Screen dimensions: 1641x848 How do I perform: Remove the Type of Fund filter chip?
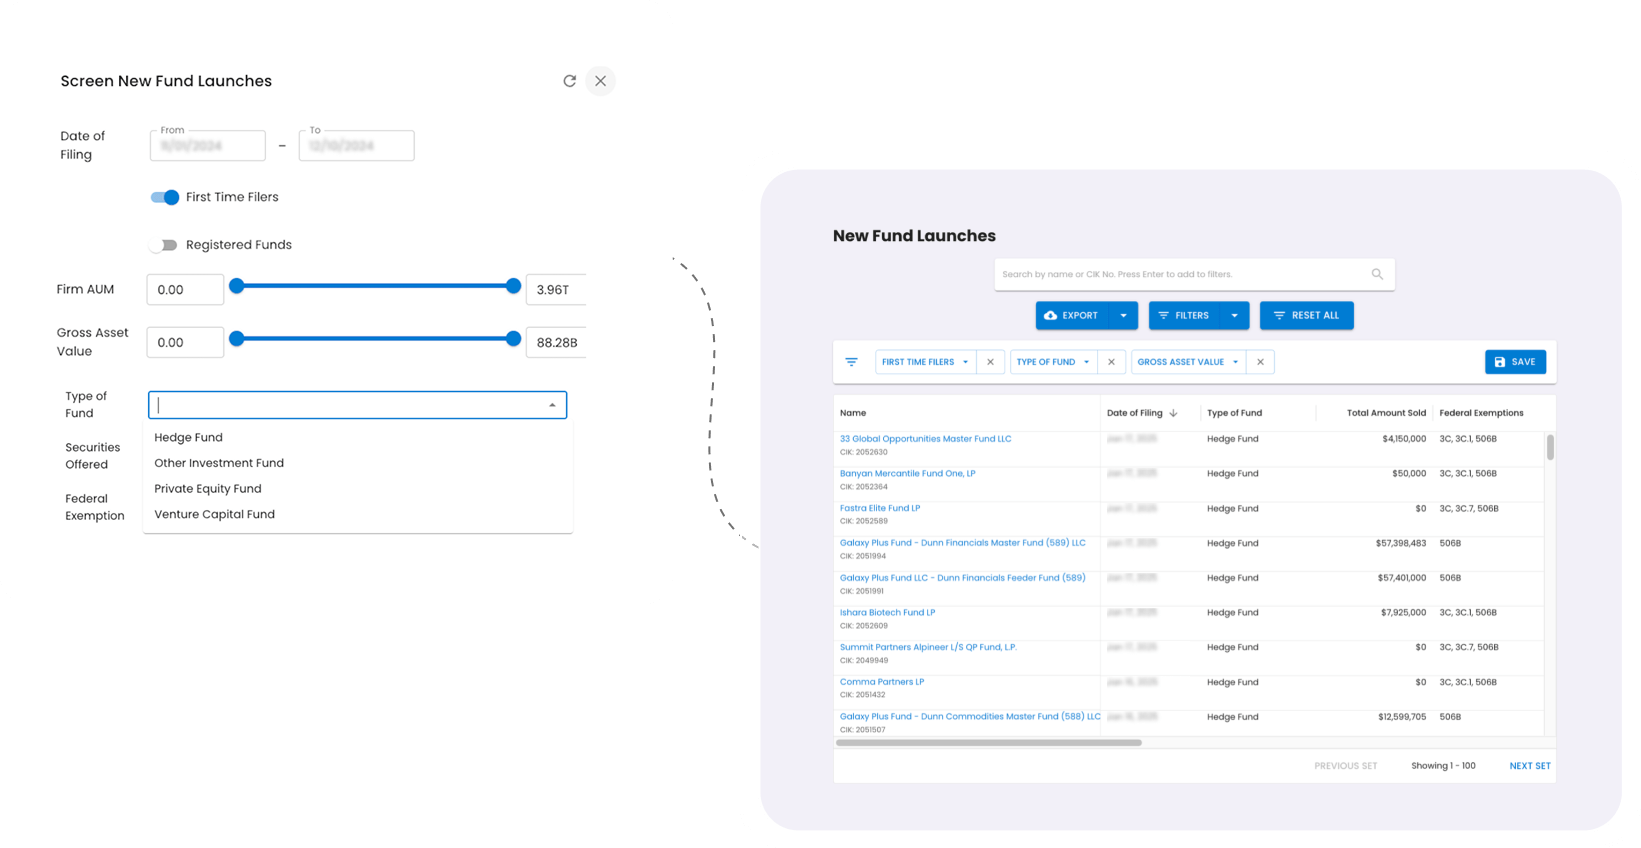pos(1111,362)
